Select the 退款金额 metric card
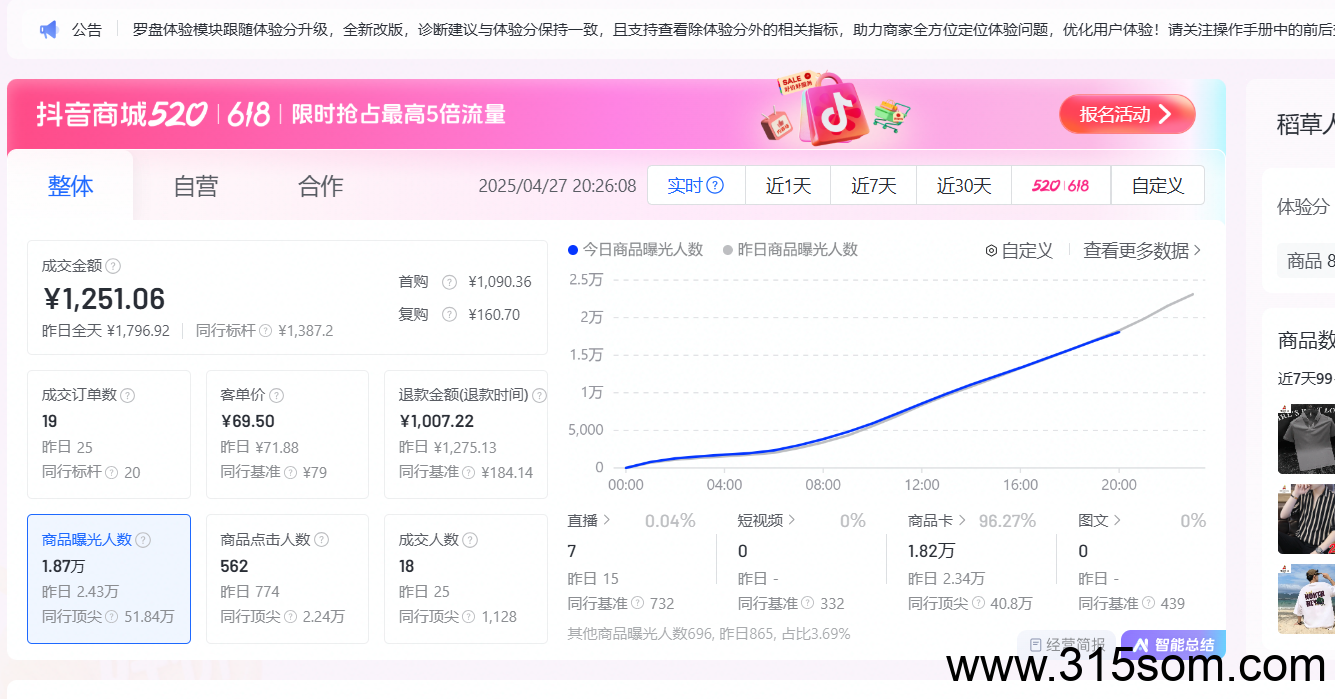The width and height of the screenshot is (1335, 699). 466,435
